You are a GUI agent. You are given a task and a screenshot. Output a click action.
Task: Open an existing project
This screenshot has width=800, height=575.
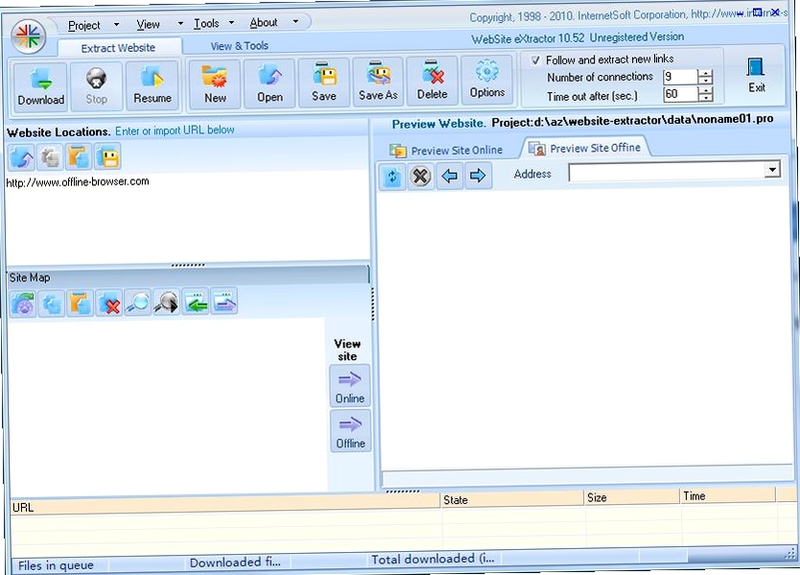coord(269,83)
